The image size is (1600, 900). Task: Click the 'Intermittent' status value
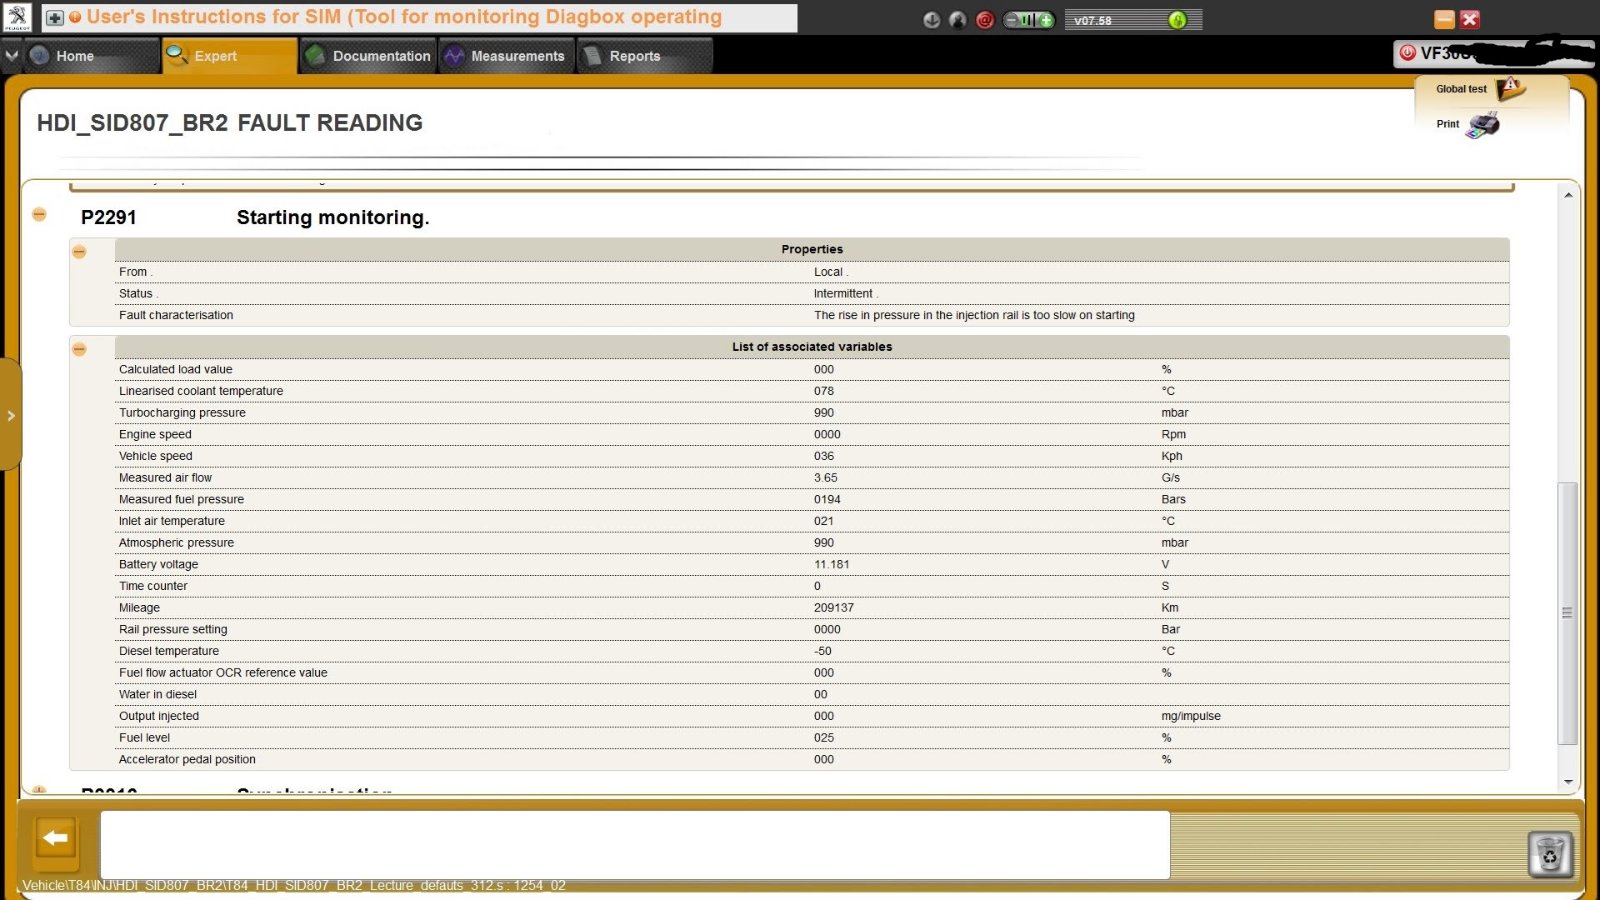tap(843, 294)
